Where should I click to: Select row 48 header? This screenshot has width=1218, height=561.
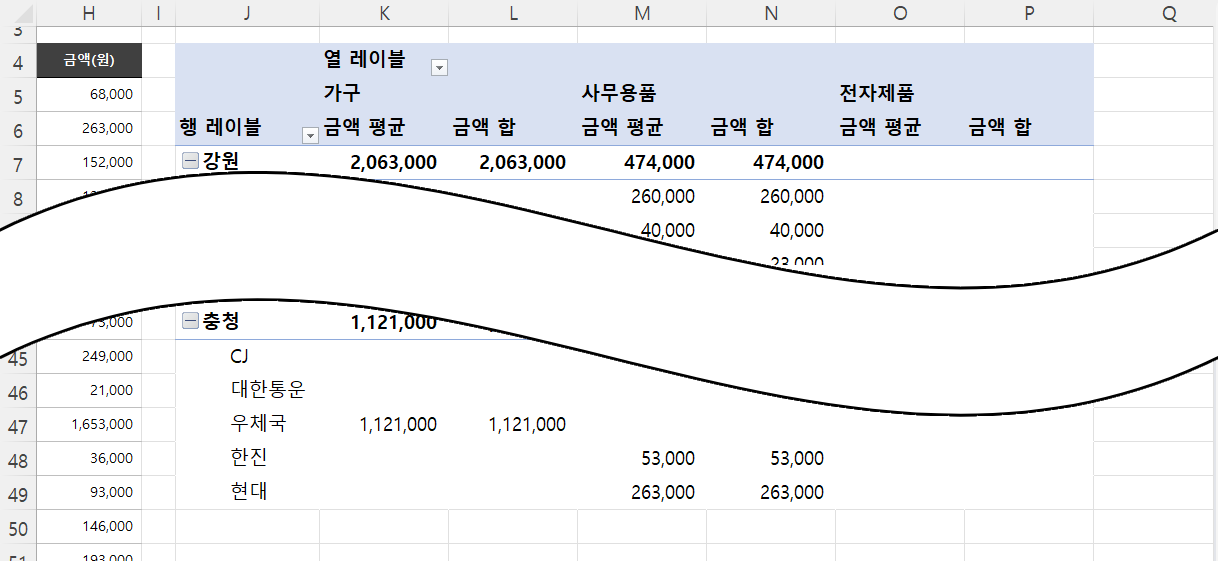(18, 461)
